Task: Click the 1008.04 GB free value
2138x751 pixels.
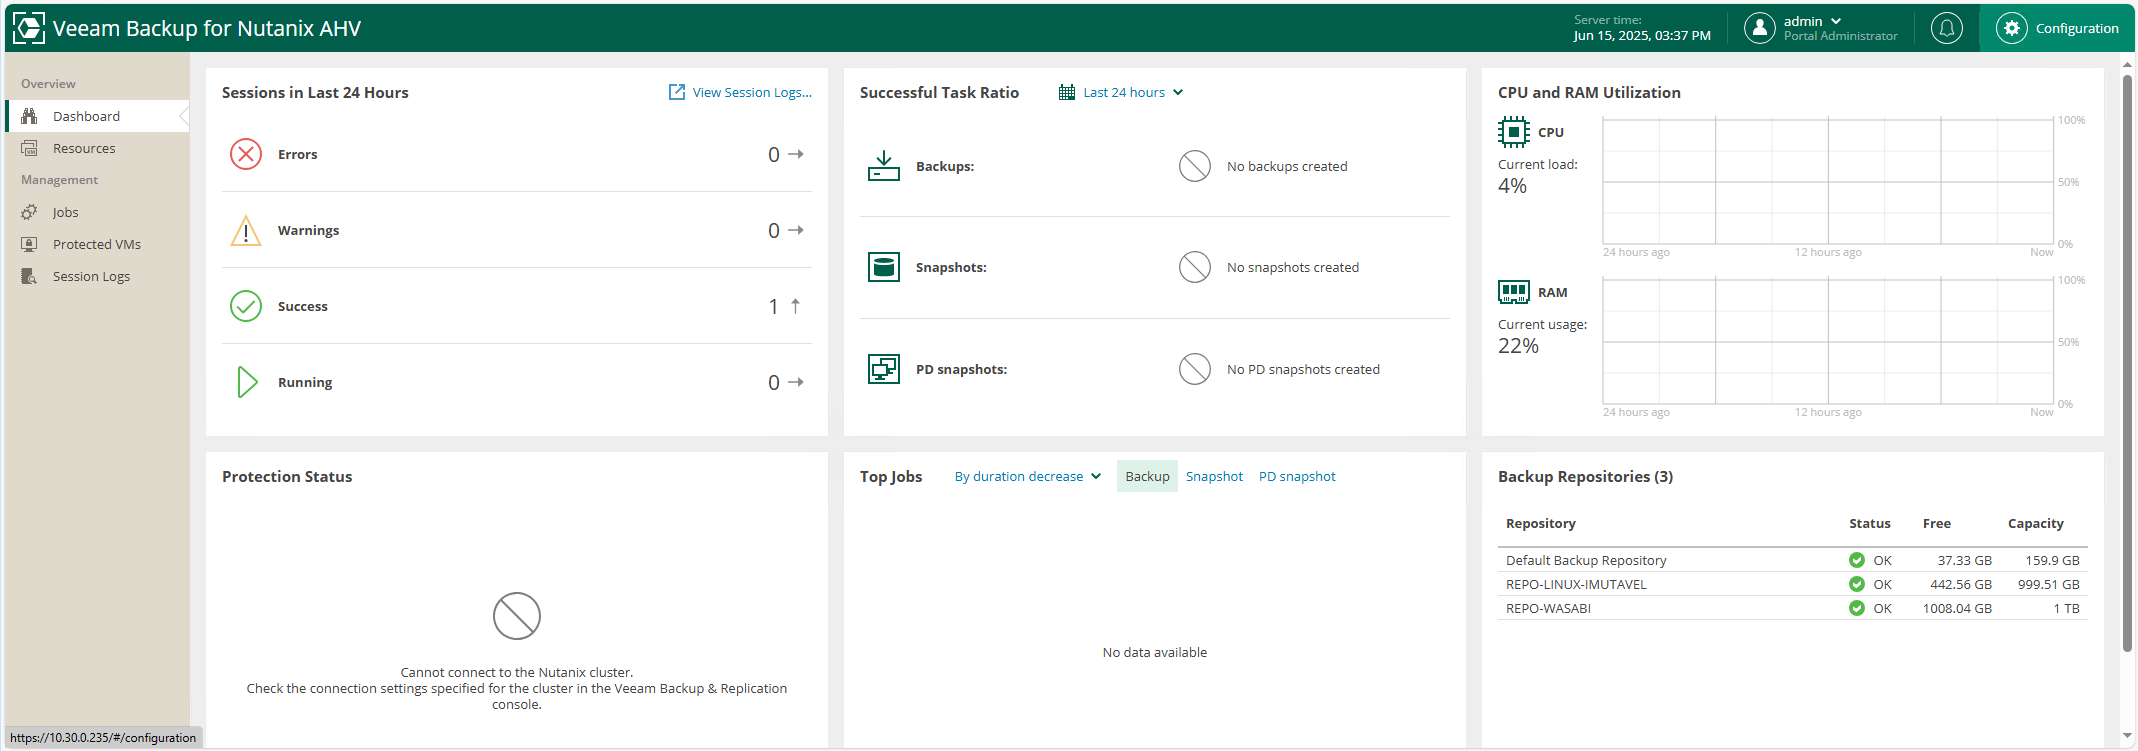Action: point(1957,608)
